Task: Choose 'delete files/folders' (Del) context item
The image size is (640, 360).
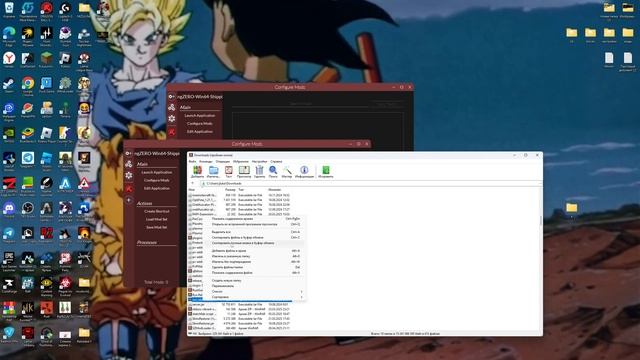Action: tap(256, 267)
